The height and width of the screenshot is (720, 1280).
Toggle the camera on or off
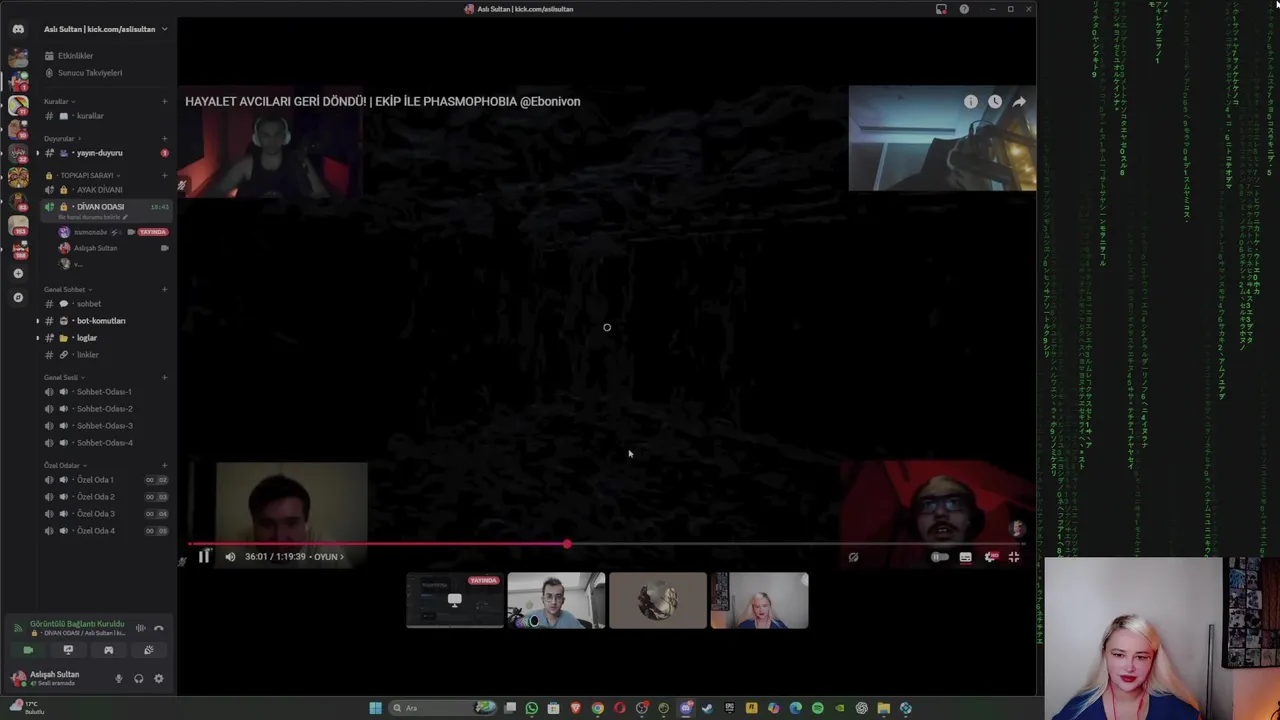(28, 650)
